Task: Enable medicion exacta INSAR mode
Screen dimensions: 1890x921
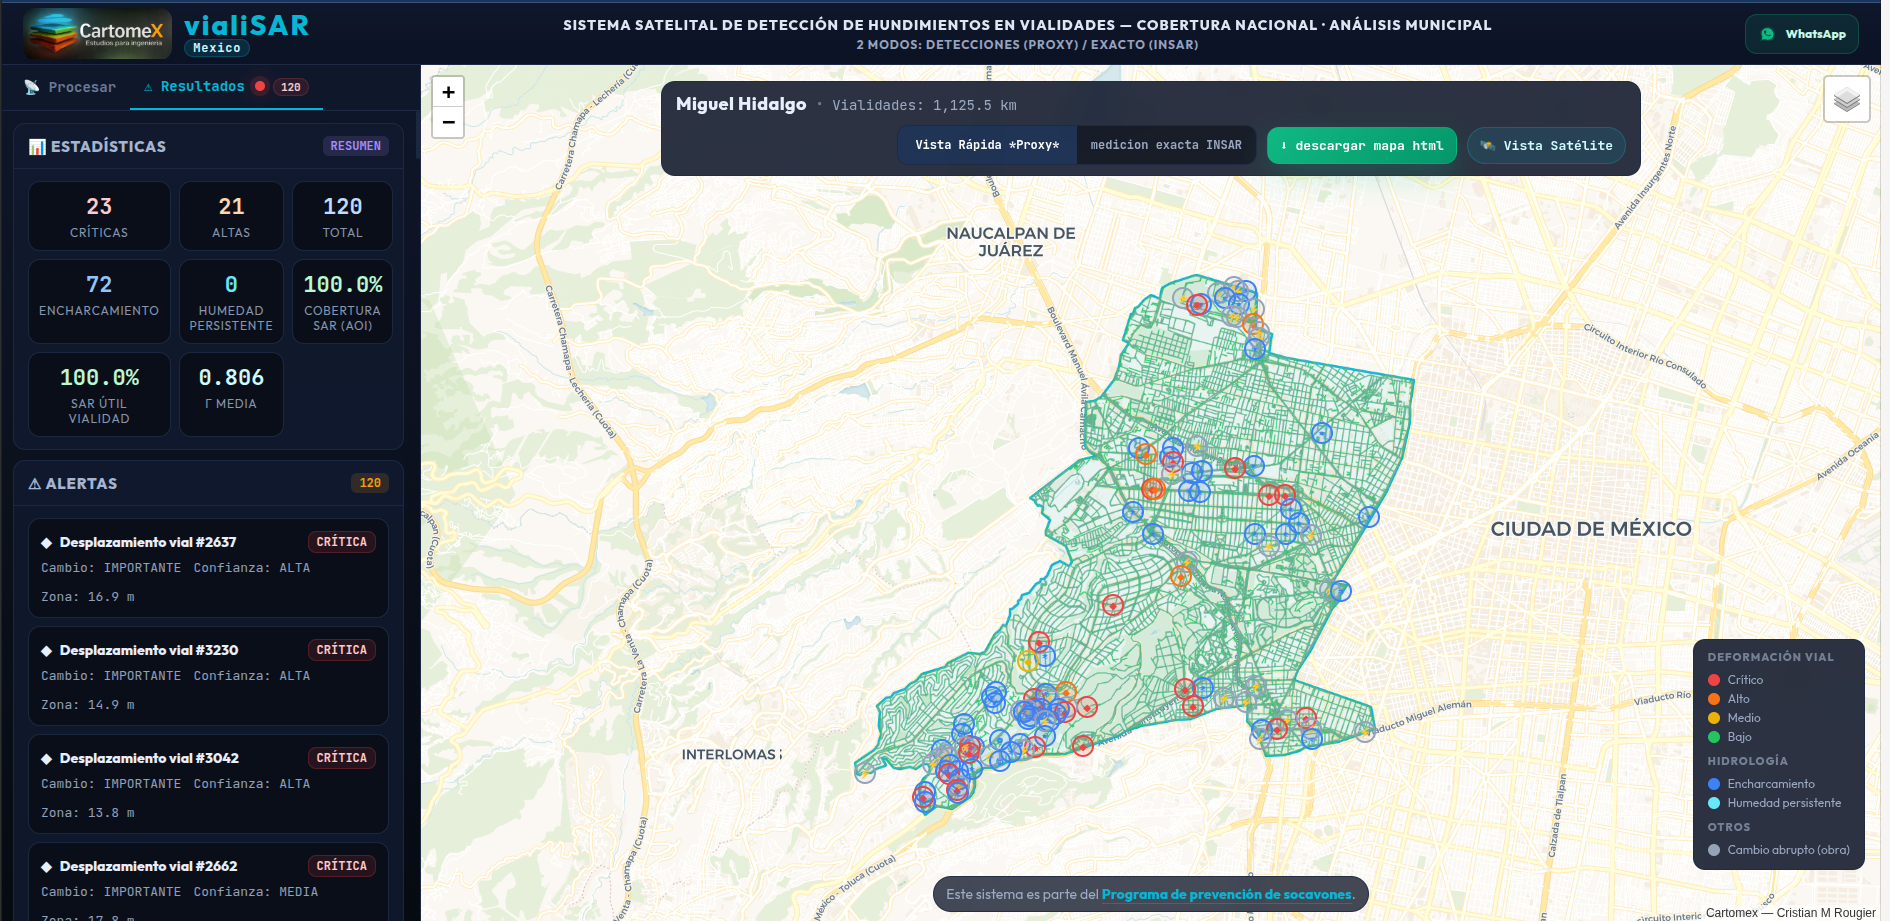Action: 1166,144
